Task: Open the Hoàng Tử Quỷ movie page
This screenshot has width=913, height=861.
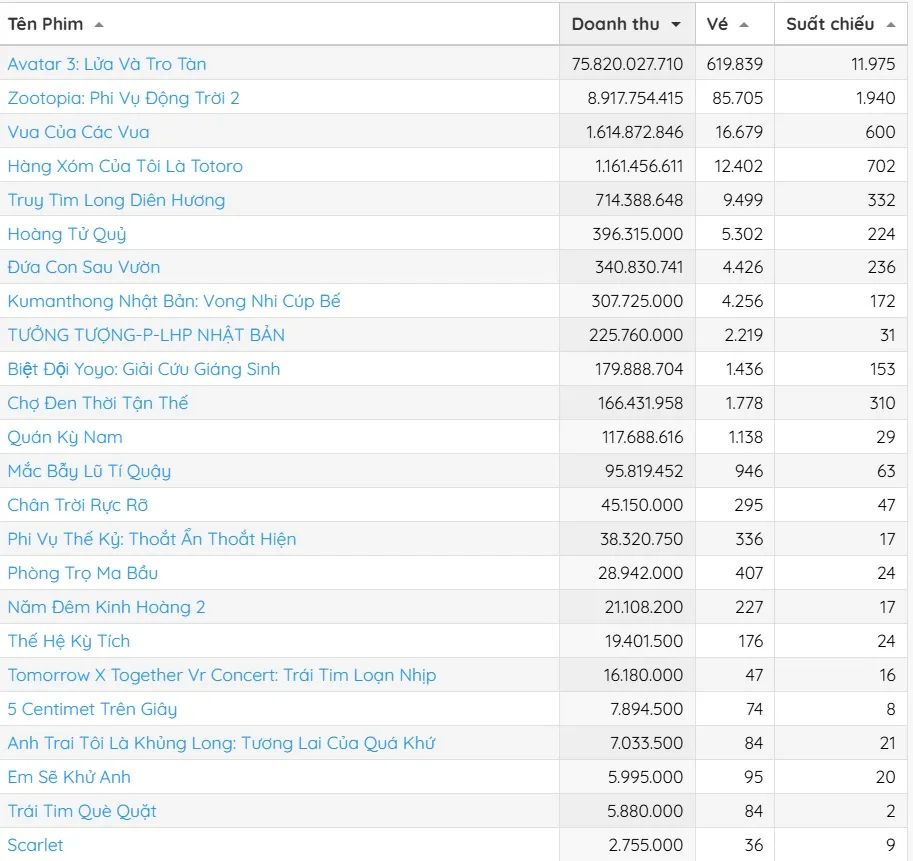Action: (67, 234)
